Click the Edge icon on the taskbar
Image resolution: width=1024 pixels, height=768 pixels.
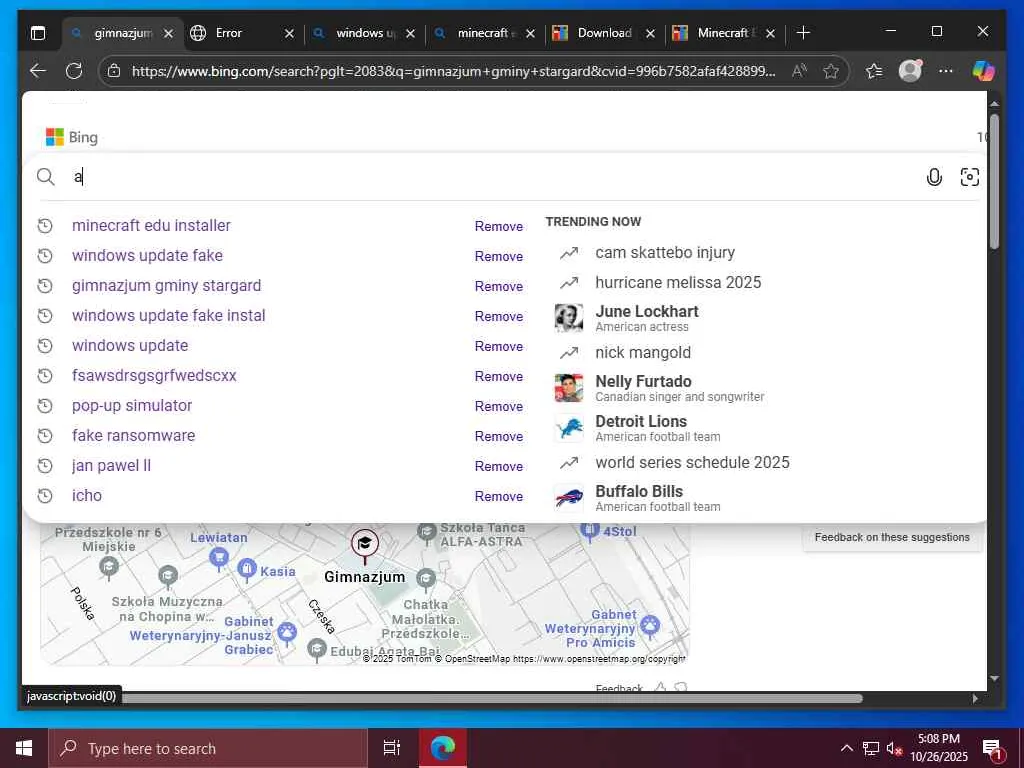442,748
